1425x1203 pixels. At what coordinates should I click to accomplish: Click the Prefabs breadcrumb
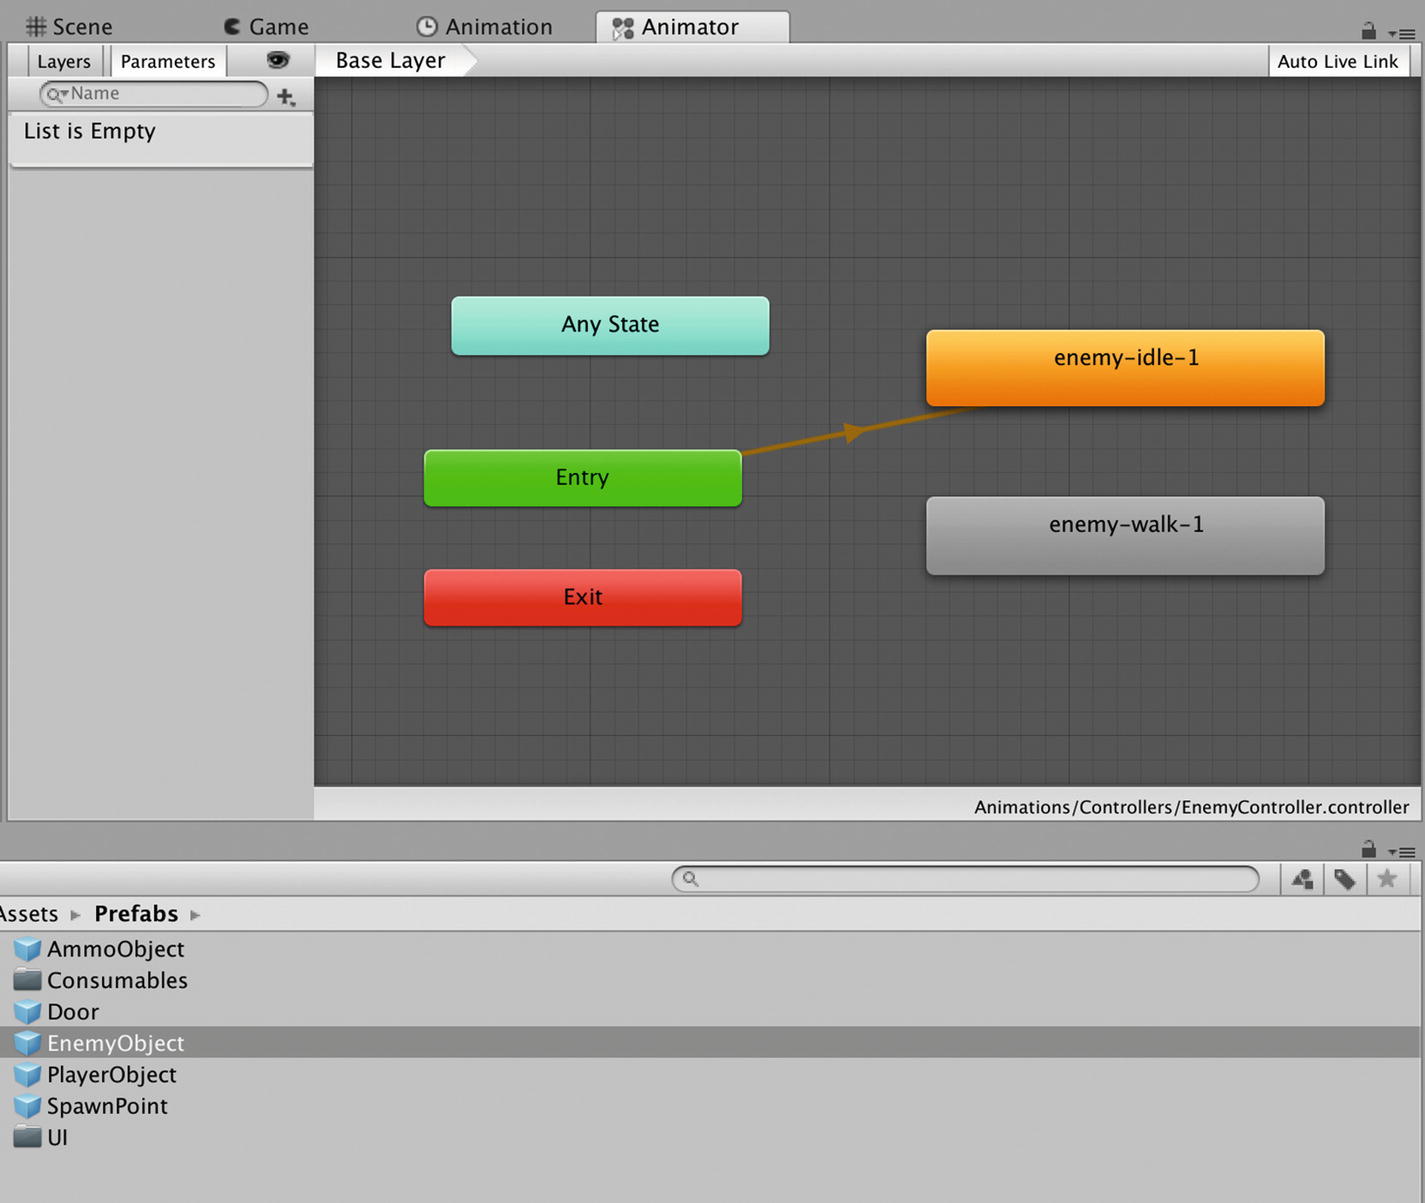[x=136, y=914]
